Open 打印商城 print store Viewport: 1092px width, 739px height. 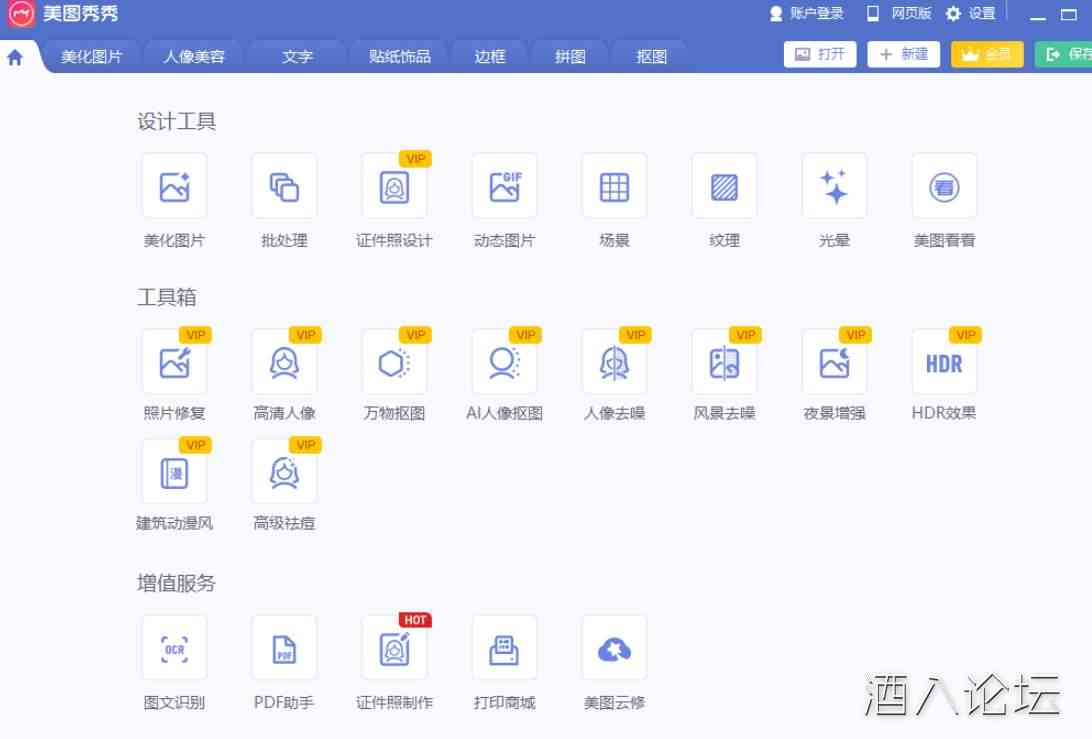click(504, 648)
